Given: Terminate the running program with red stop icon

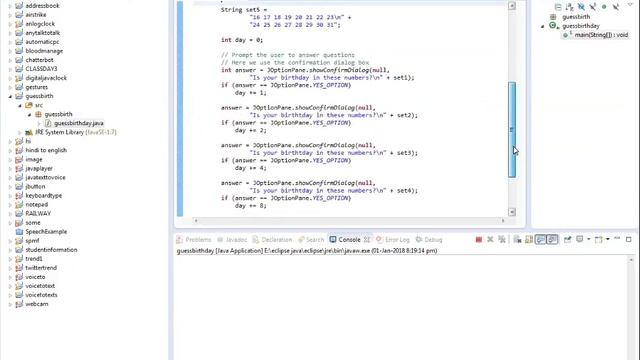Looking at the screenshot, I should click(x=479, y=240).
